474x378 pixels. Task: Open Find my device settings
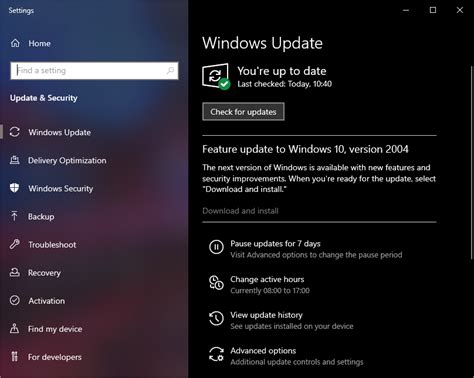pos(55,329)
